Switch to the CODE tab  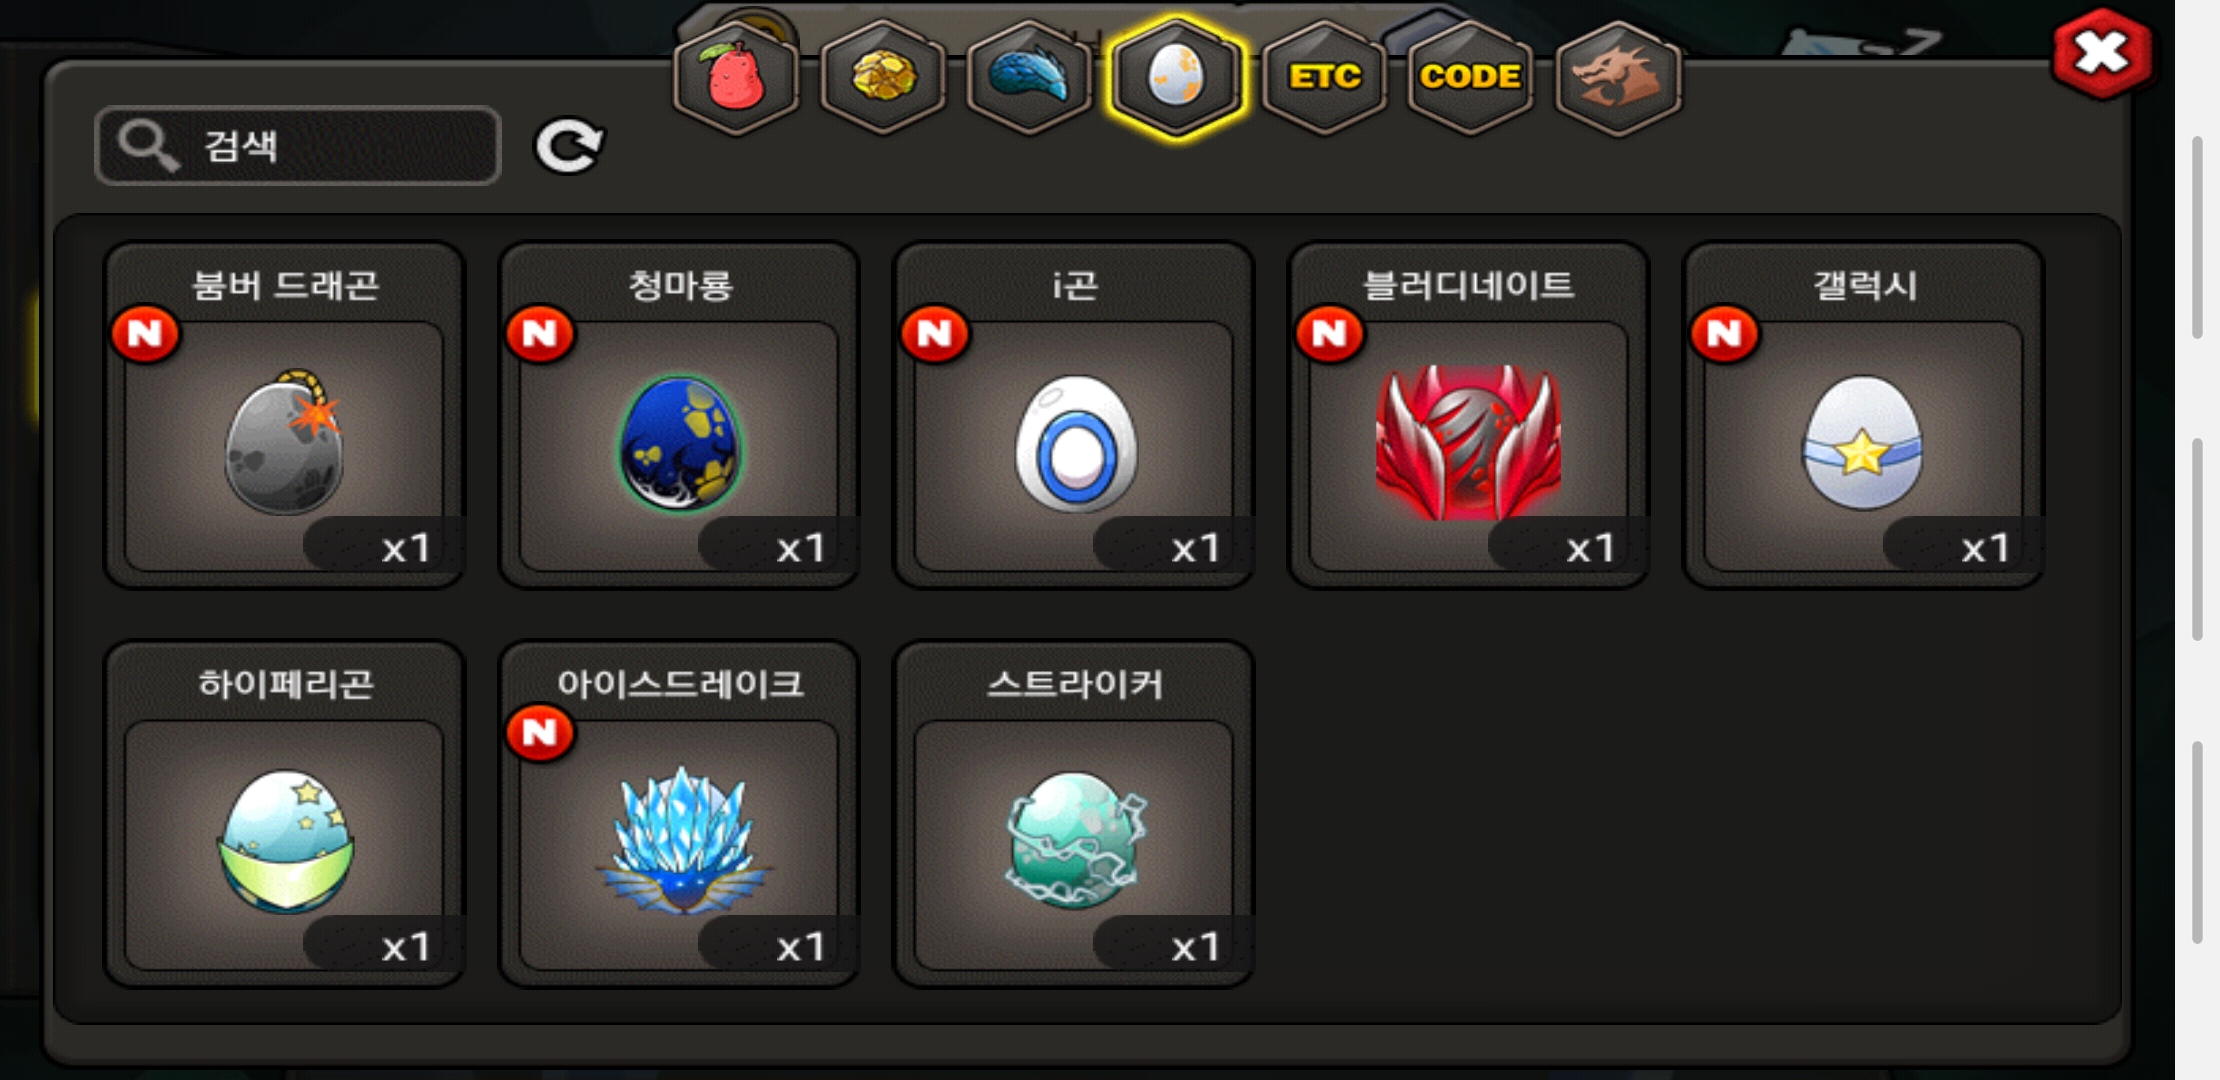(1470, 78)
